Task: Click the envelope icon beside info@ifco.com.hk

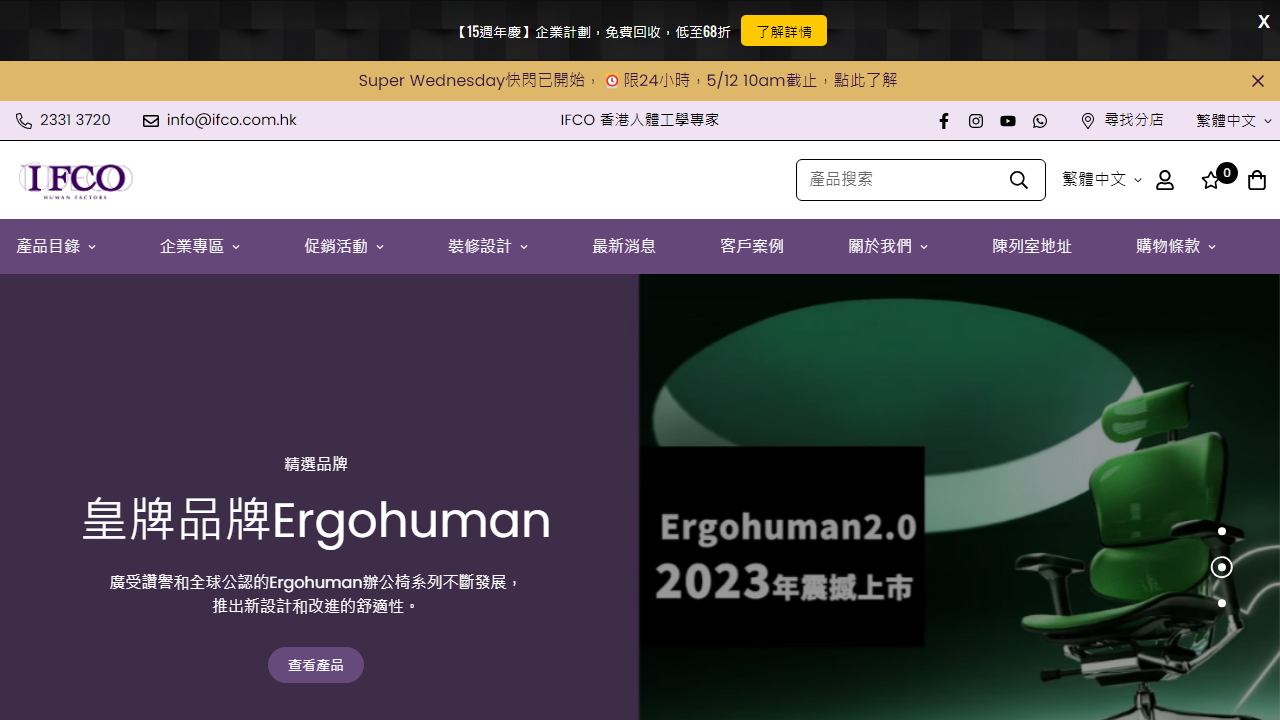Action: (151, 121)
